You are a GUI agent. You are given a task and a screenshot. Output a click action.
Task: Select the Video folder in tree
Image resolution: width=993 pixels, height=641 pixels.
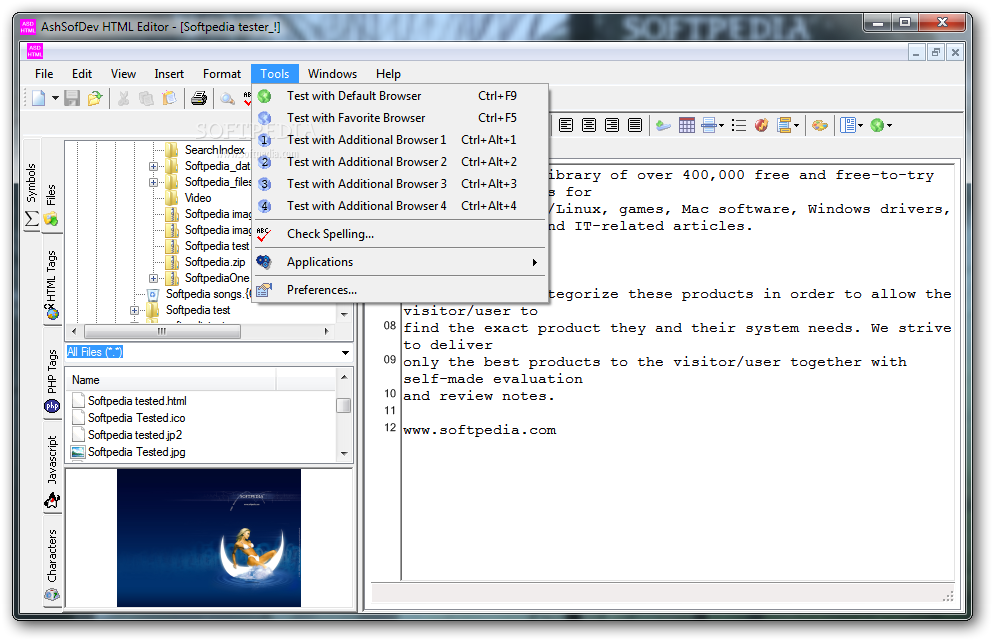click(x=198, y=198)
